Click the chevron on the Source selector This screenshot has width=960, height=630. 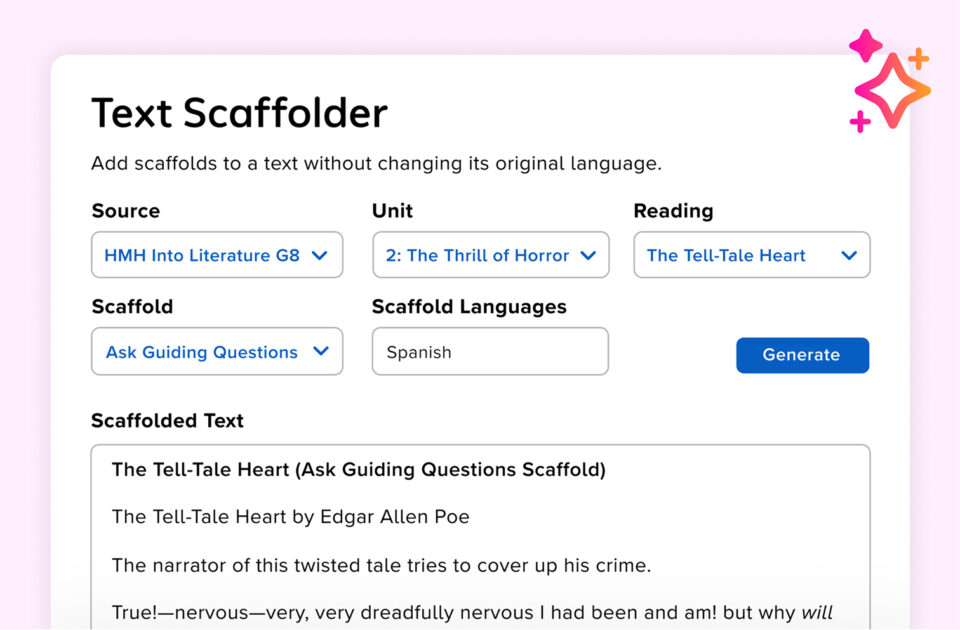point(322,255)
